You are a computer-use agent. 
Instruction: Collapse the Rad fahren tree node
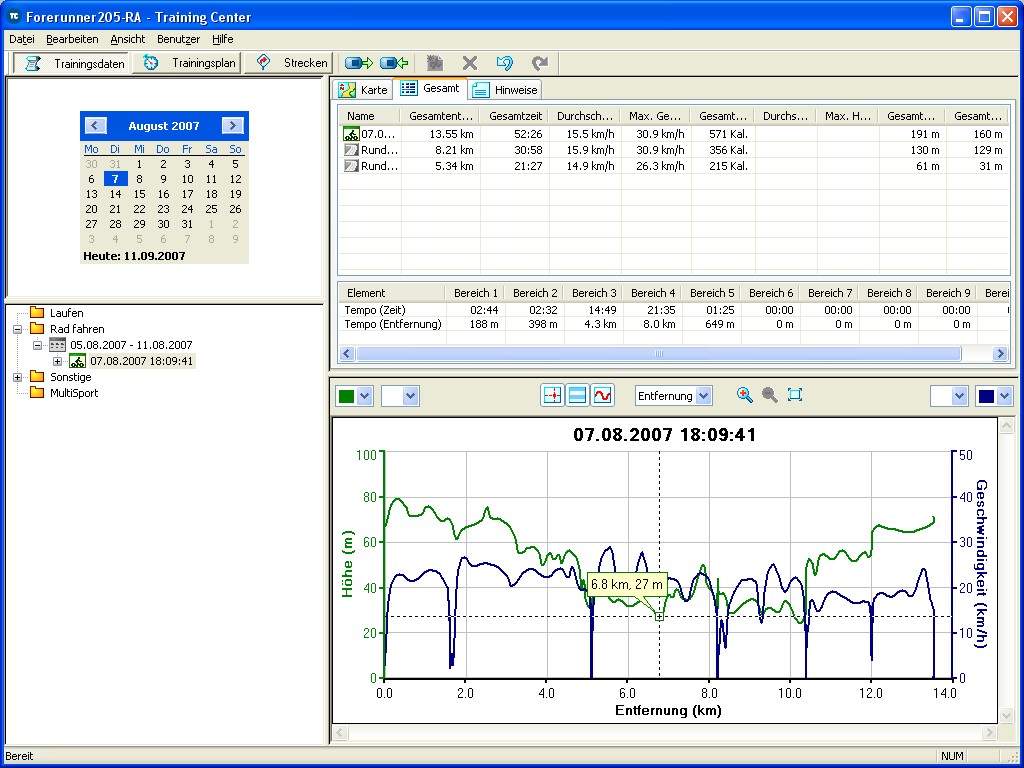point(18,329)
